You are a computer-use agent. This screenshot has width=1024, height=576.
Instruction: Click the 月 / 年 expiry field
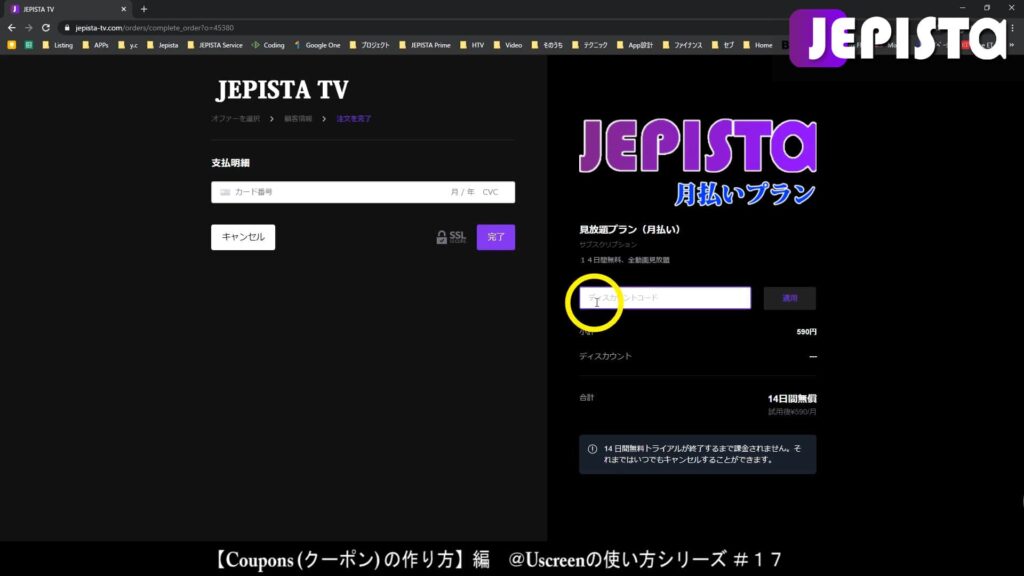462,192
